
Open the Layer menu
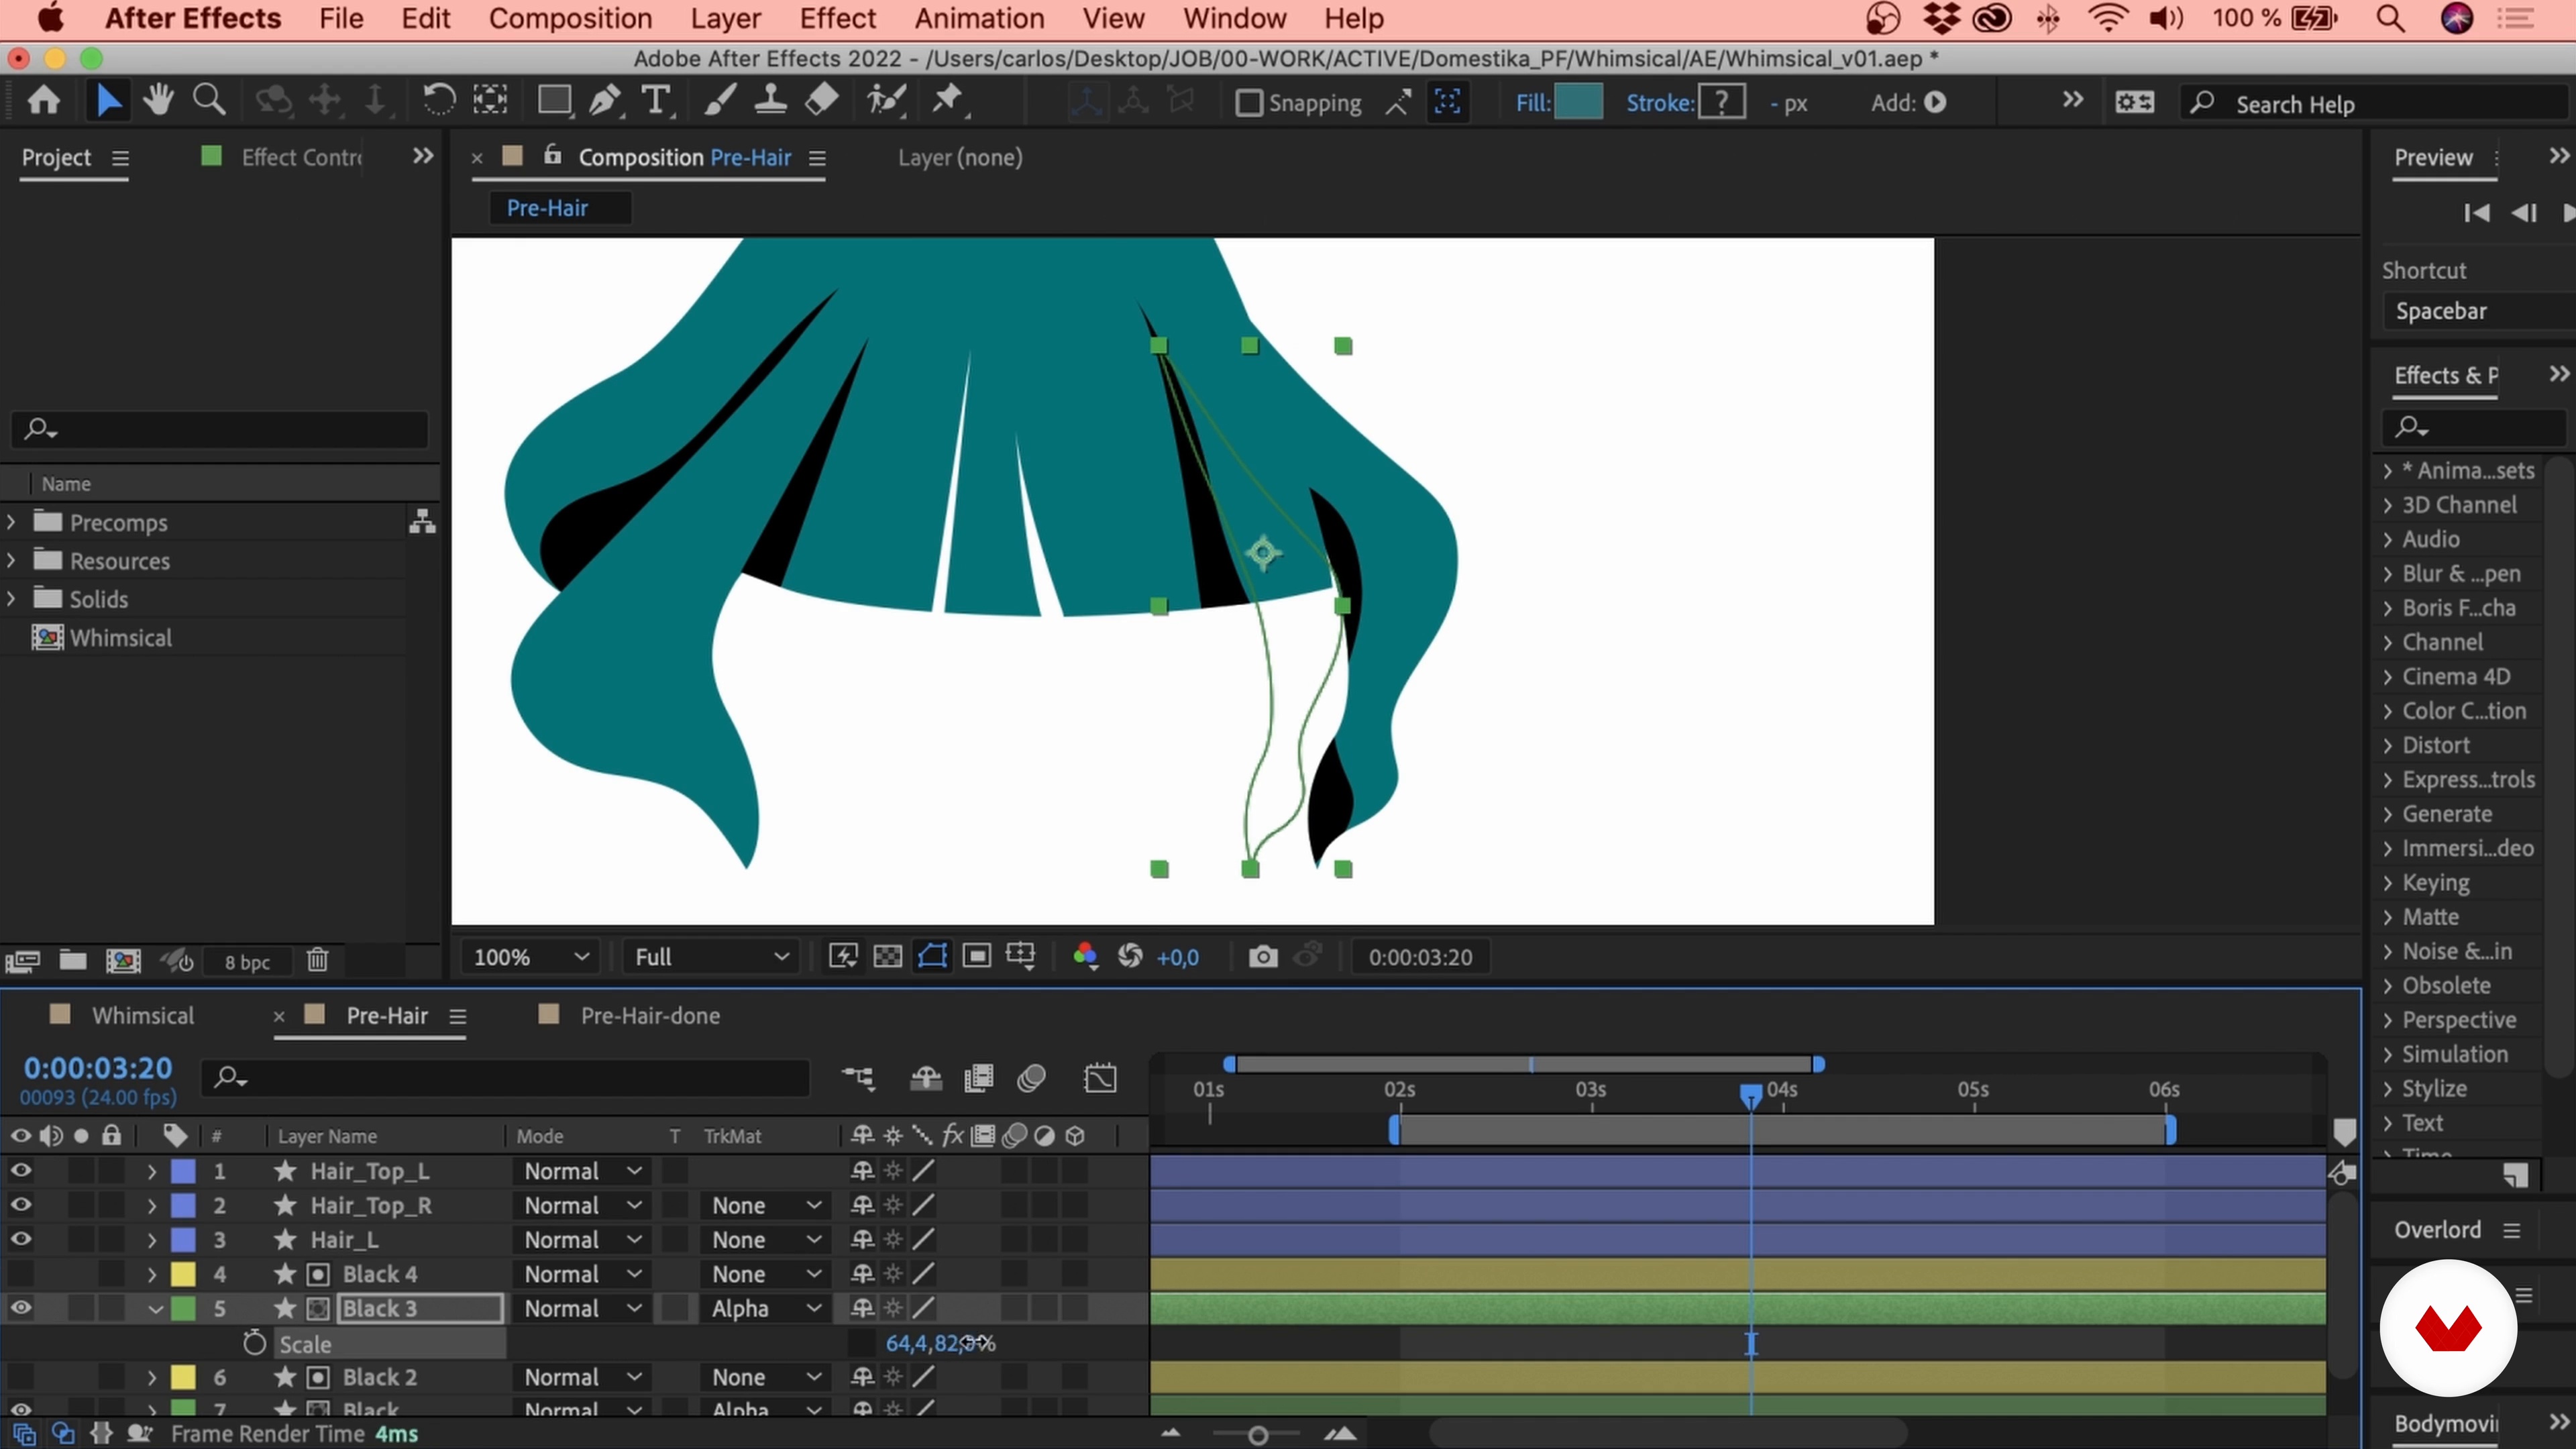[725, 18]
